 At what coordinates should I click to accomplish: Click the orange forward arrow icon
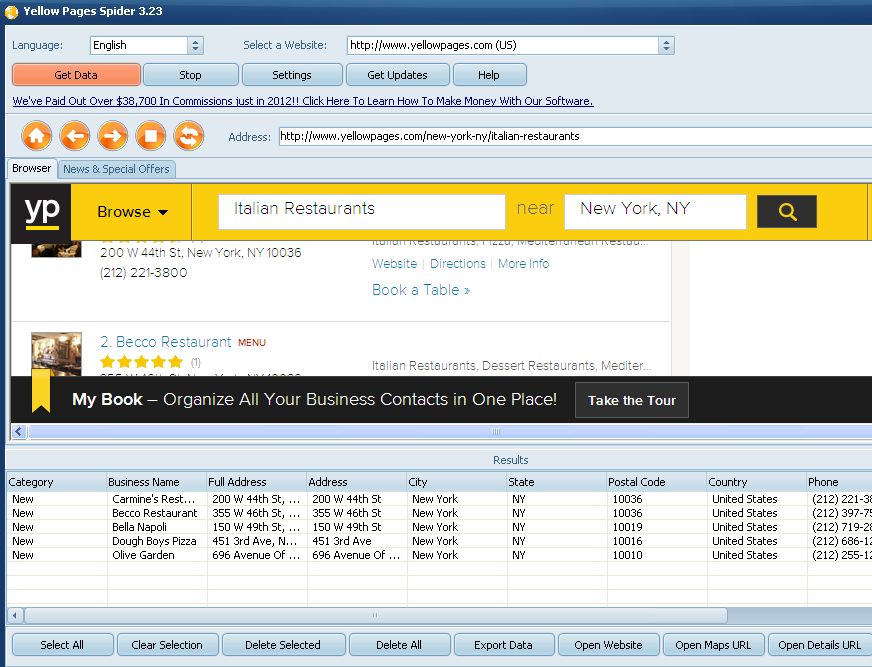(x=113, y=136)
